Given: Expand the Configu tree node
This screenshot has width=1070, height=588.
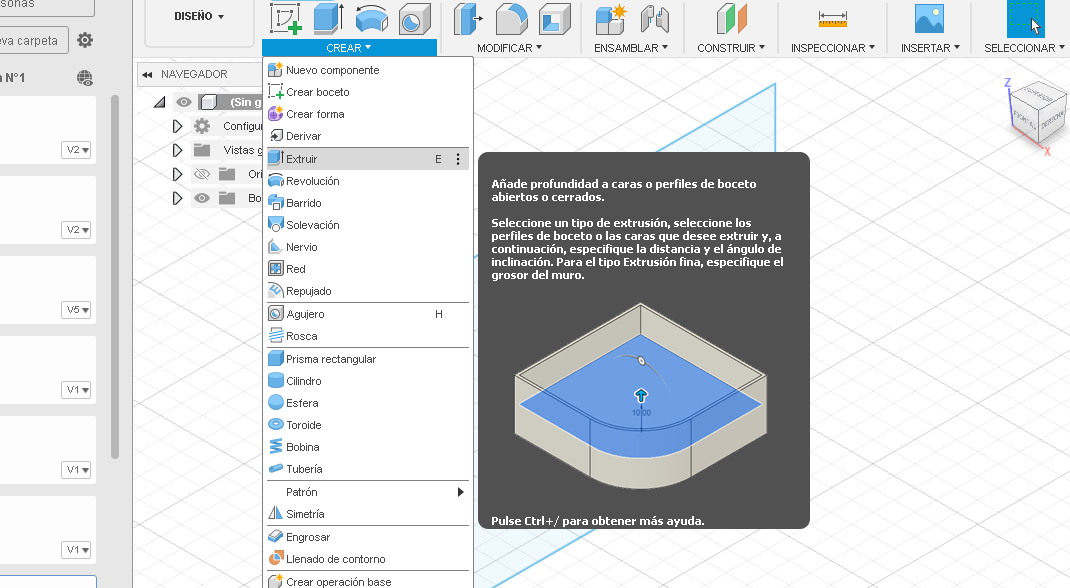Looking at the screenshot, I should point(177,126).
